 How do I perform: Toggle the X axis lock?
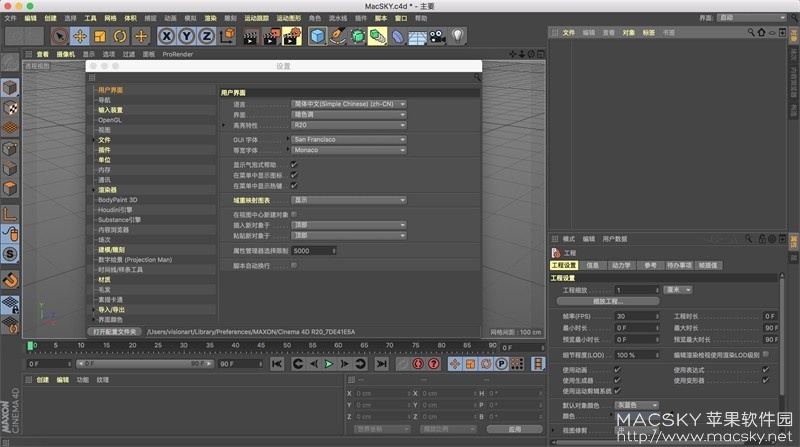pos(166,36)
